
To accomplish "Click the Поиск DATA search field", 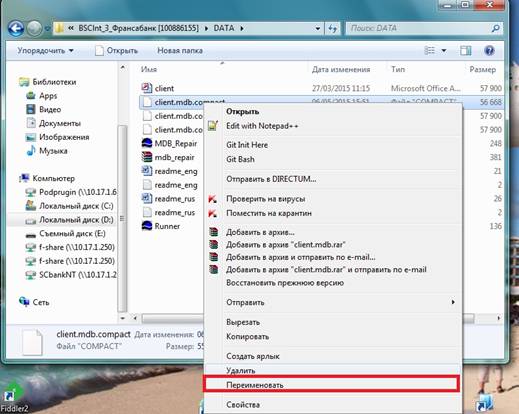I will (x=423, y=29).
